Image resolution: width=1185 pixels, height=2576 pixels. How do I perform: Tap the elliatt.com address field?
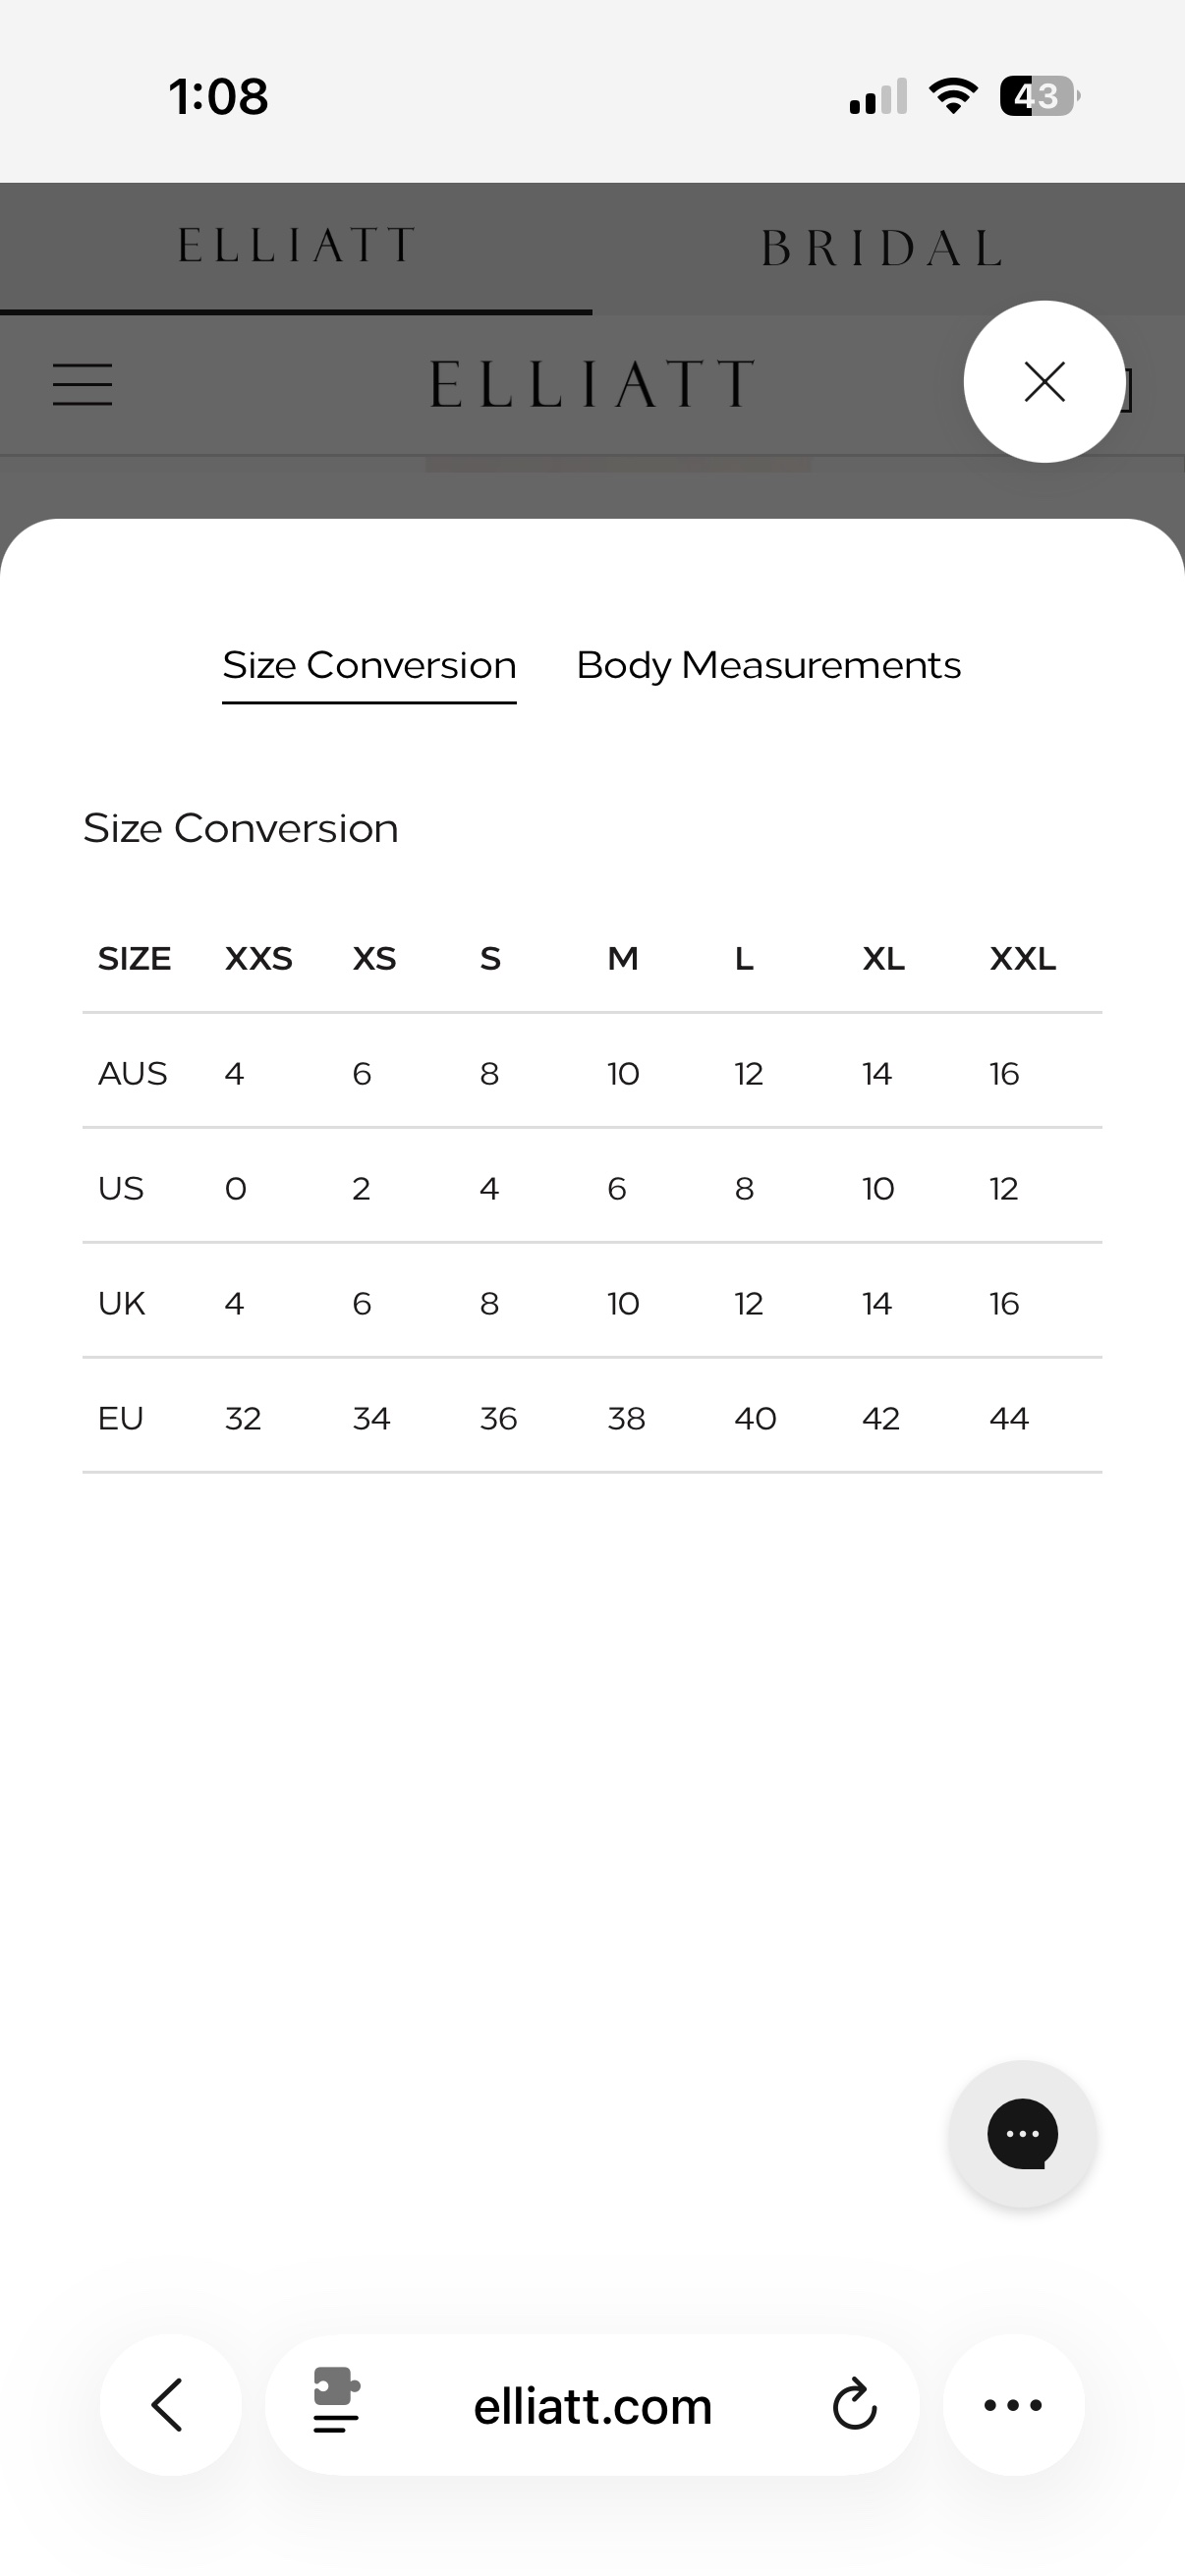coord(592,2405)
